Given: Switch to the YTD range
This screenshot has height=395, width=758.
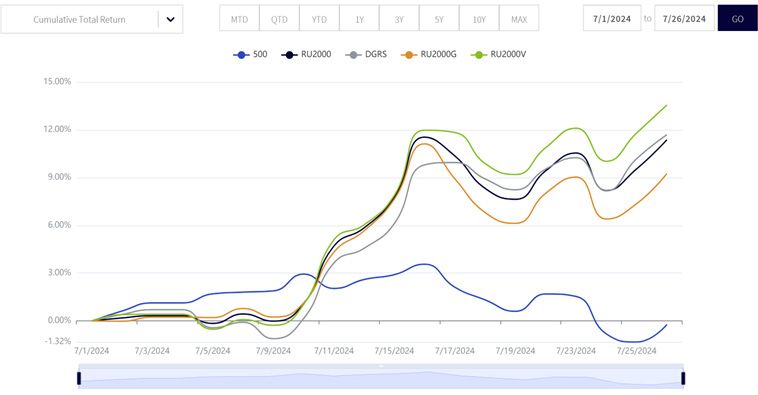Looking at the screenshot, I should [x=319, y=19].
